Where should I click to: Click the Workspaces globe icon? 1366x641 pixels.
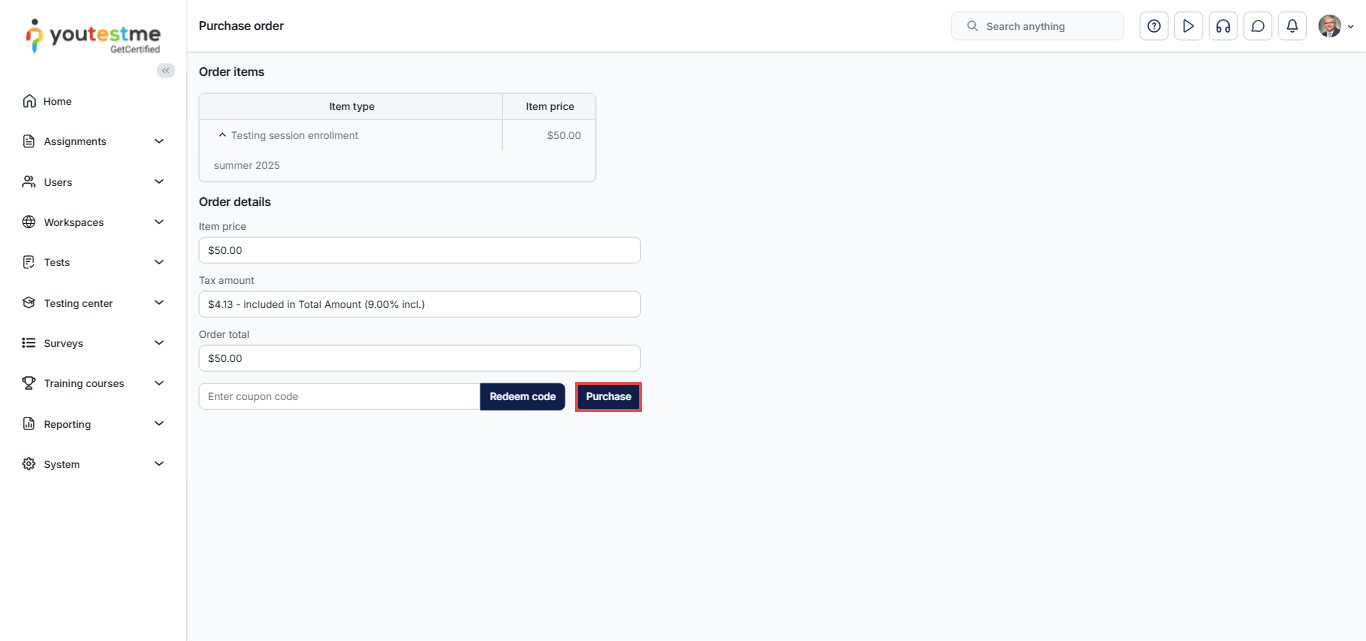click(29, 222)
